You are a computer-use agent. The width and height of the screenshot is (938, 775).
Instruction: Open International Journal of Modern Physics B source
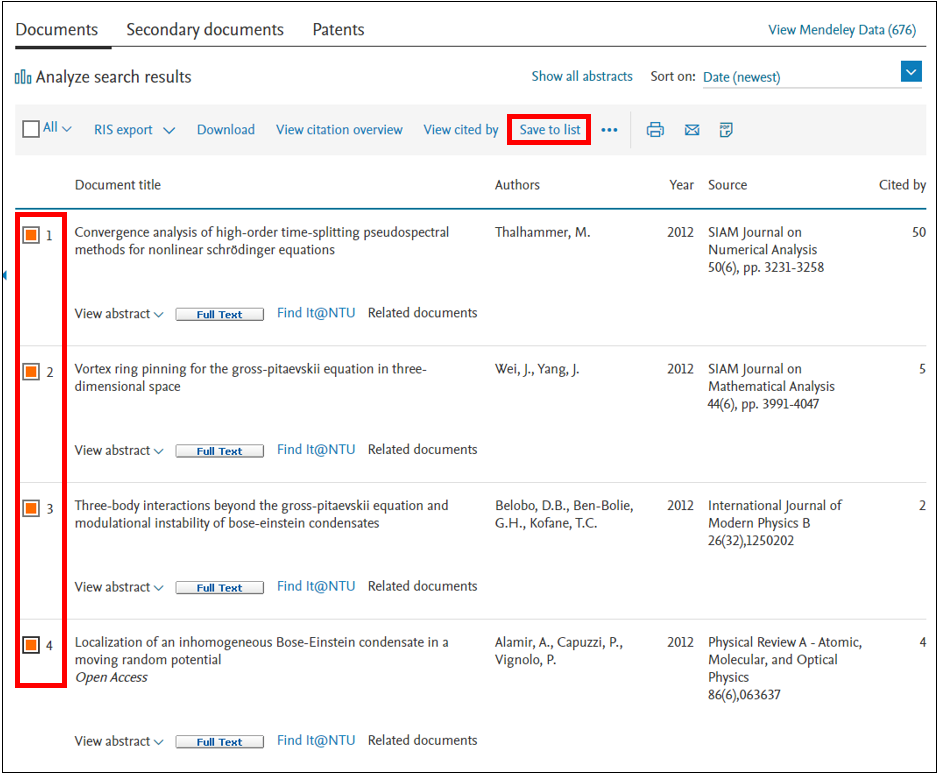[775, 514]
